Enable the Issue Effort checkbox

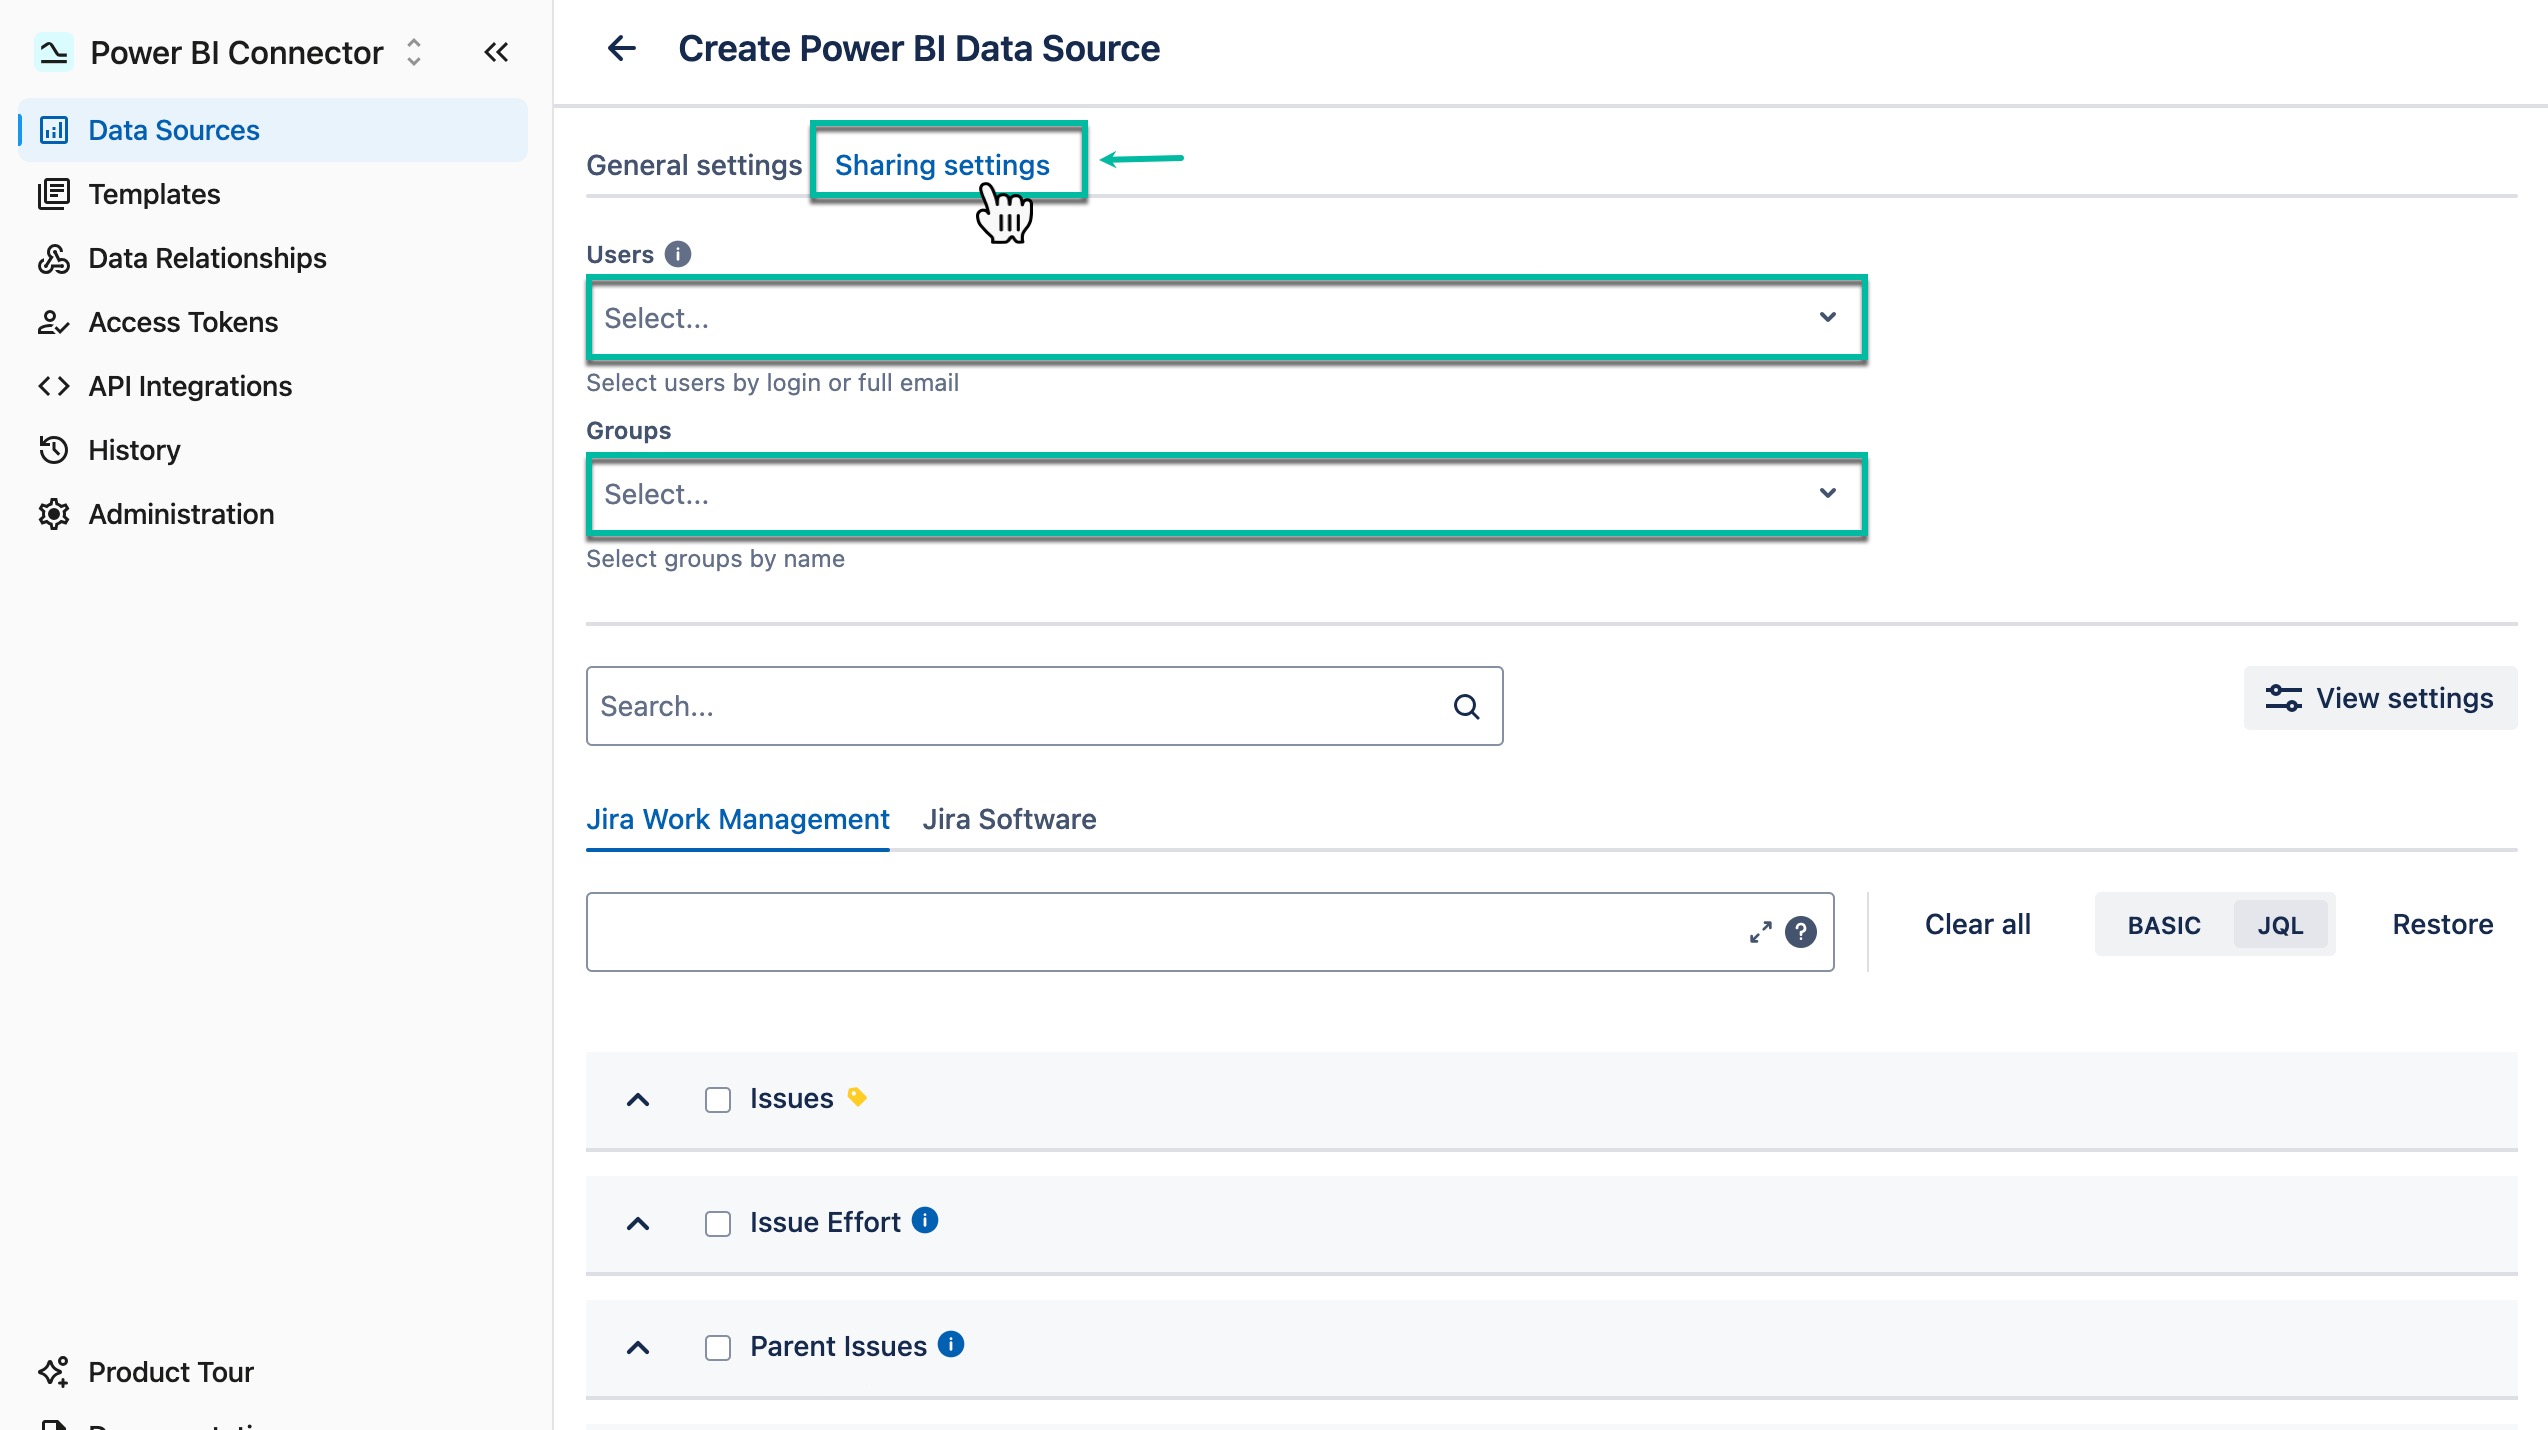pyautogui.click(x=717, y=1223)
